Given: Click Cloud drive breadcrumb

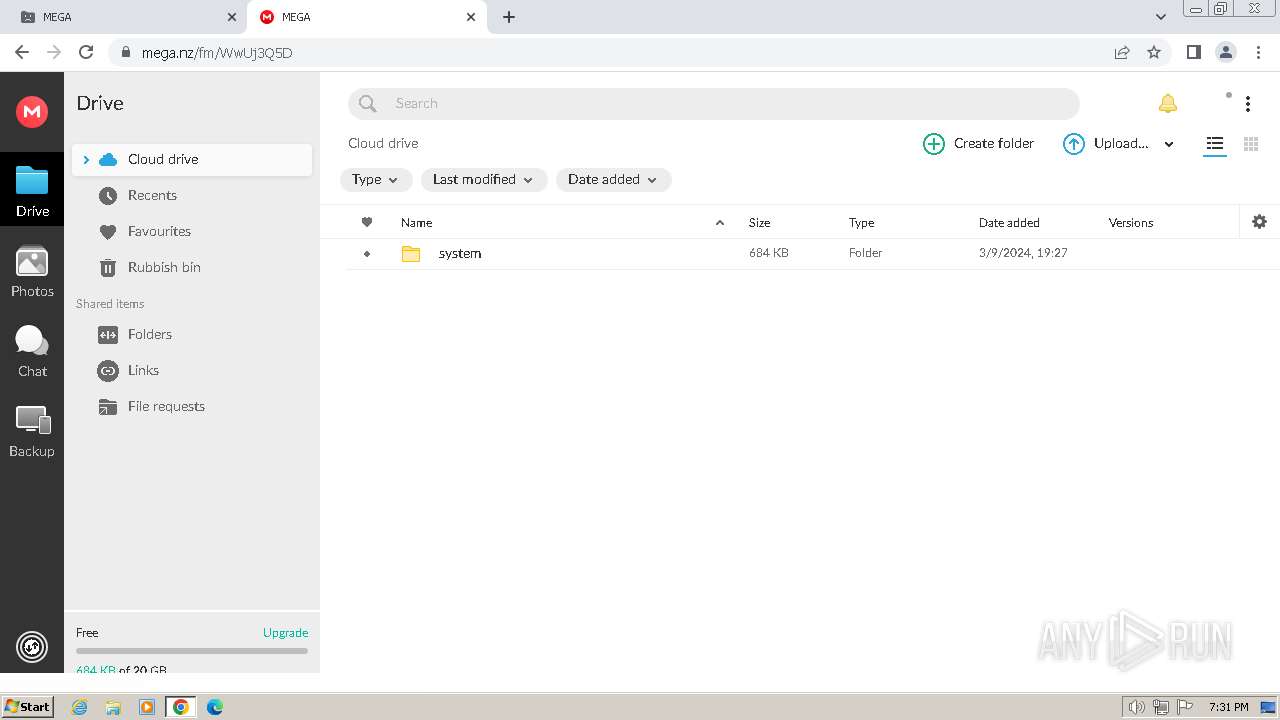Looking at the screenshot, I should pos(383,143).
